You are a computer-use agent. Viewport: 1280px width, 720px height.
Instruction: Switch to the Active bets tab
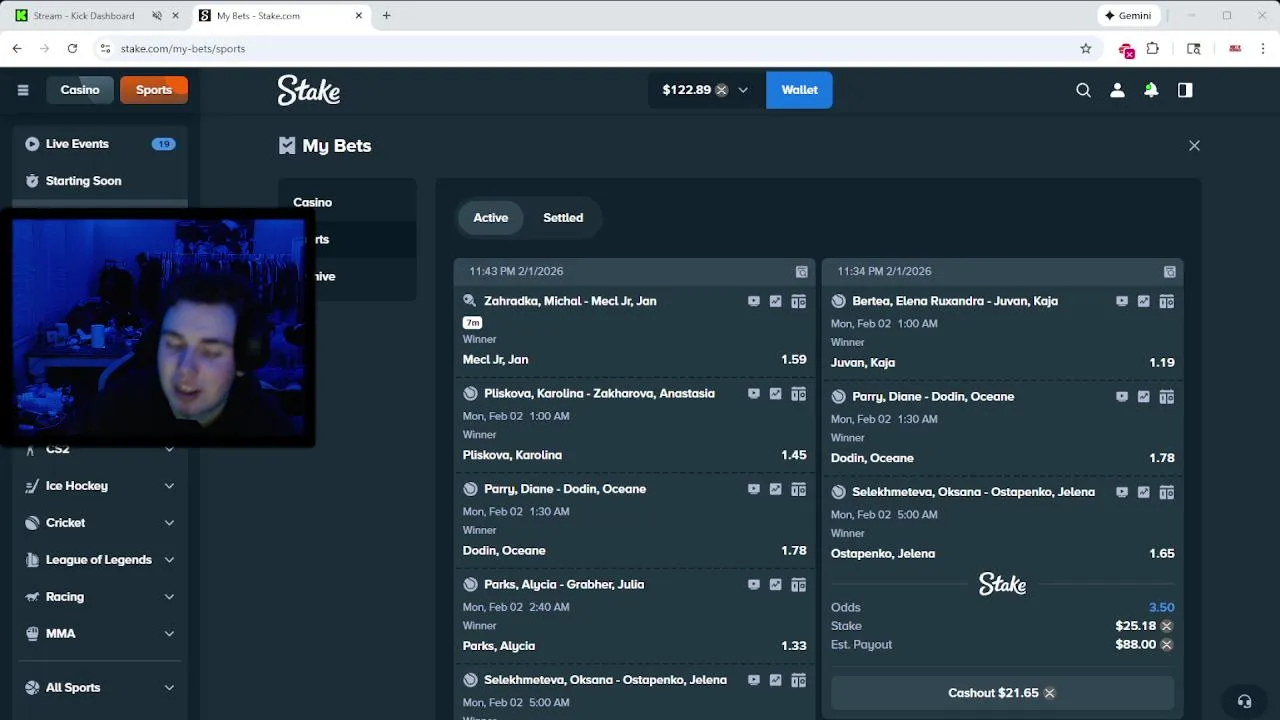(x=490, y=218)
